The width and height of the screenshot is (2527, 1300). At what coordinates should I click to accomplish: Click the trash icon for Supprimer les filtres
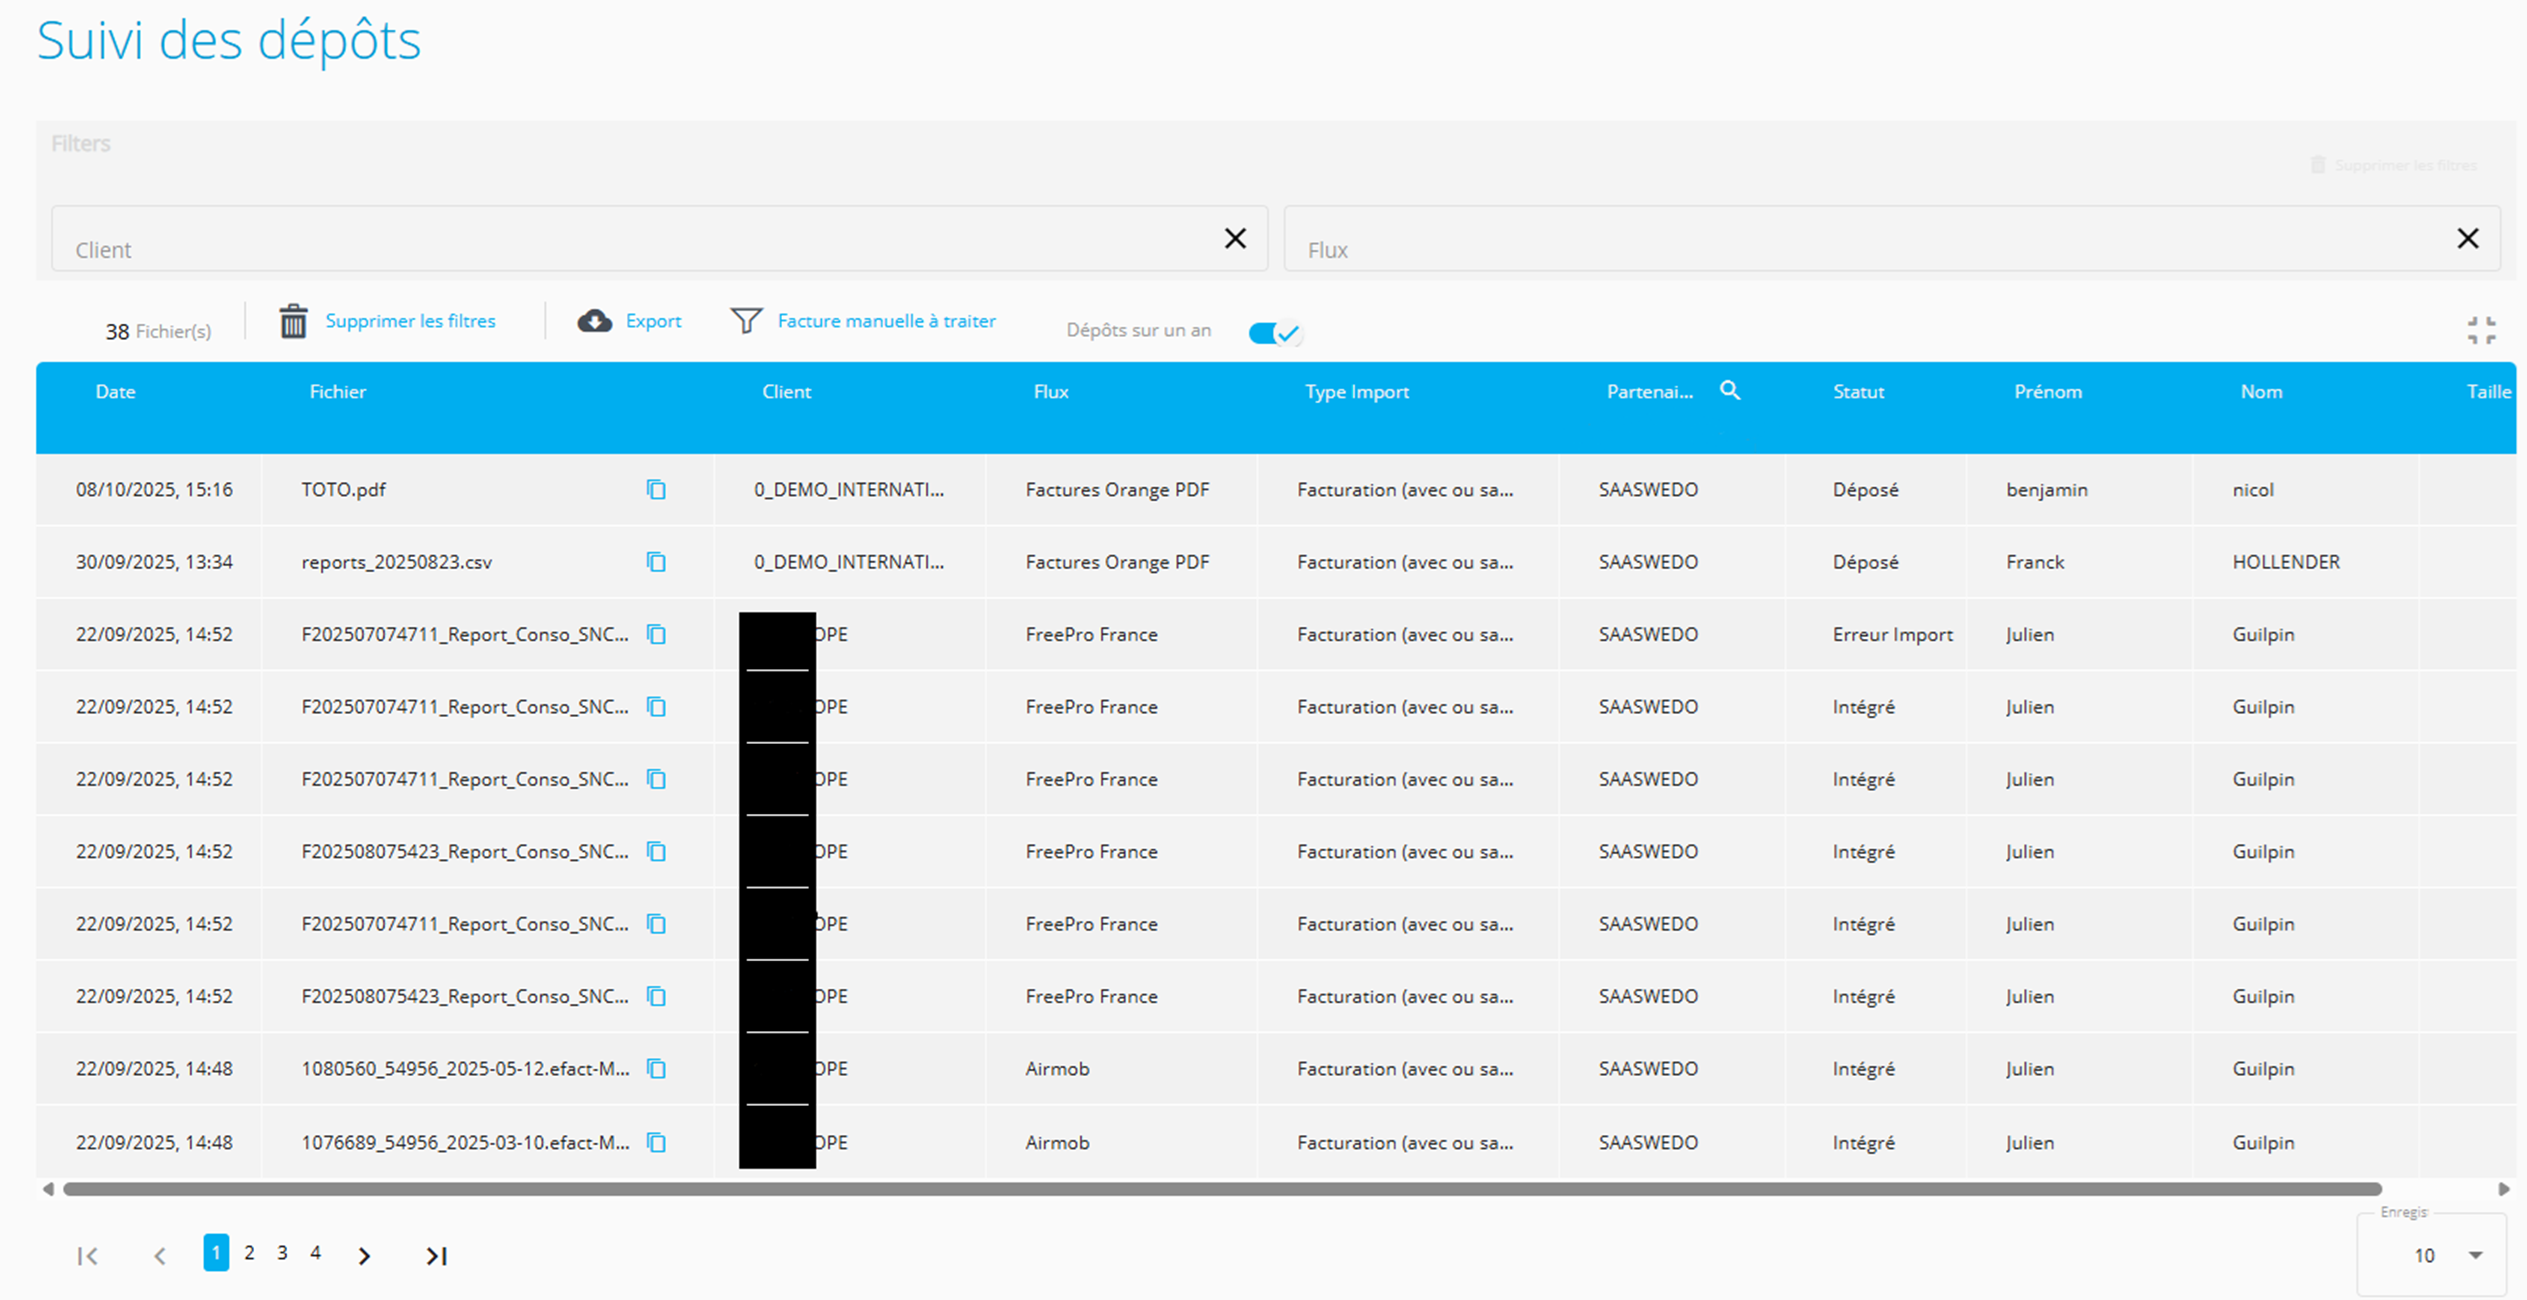(293, 321)
